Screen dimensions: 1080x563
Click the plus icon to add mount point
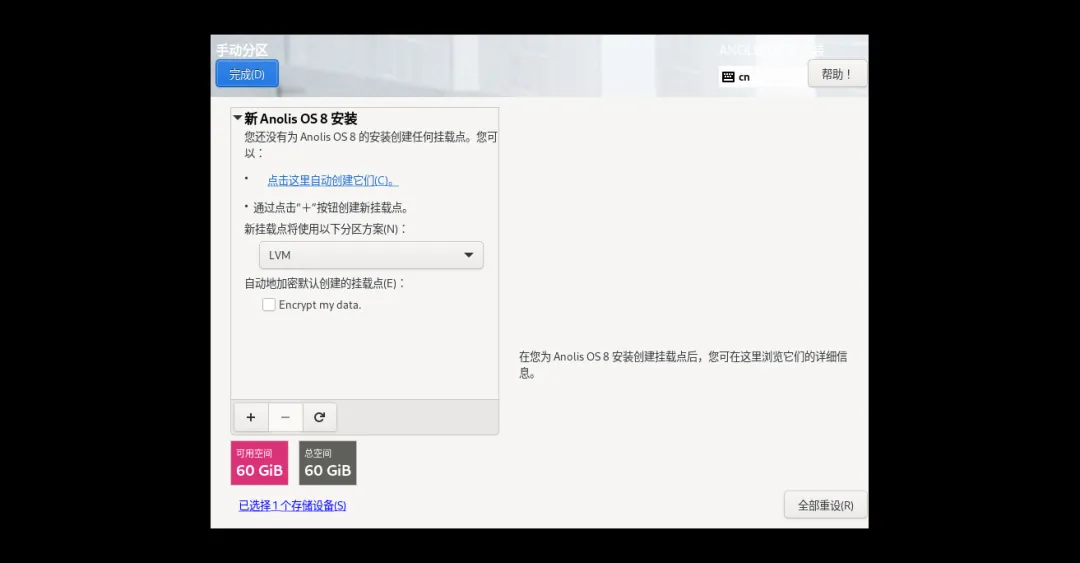coord(251,417)
